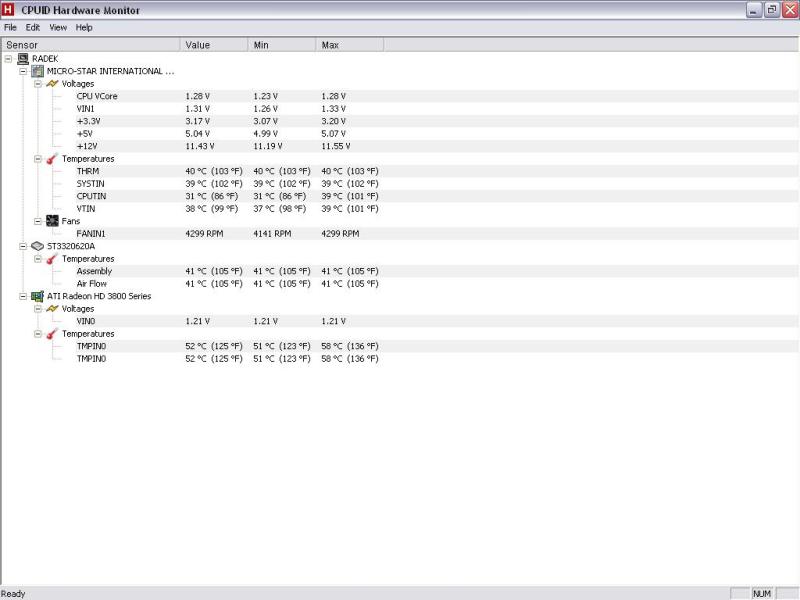
Task: Click the CPUID Hardware Monitor title bar icon
Action: (x=8, y=10)
